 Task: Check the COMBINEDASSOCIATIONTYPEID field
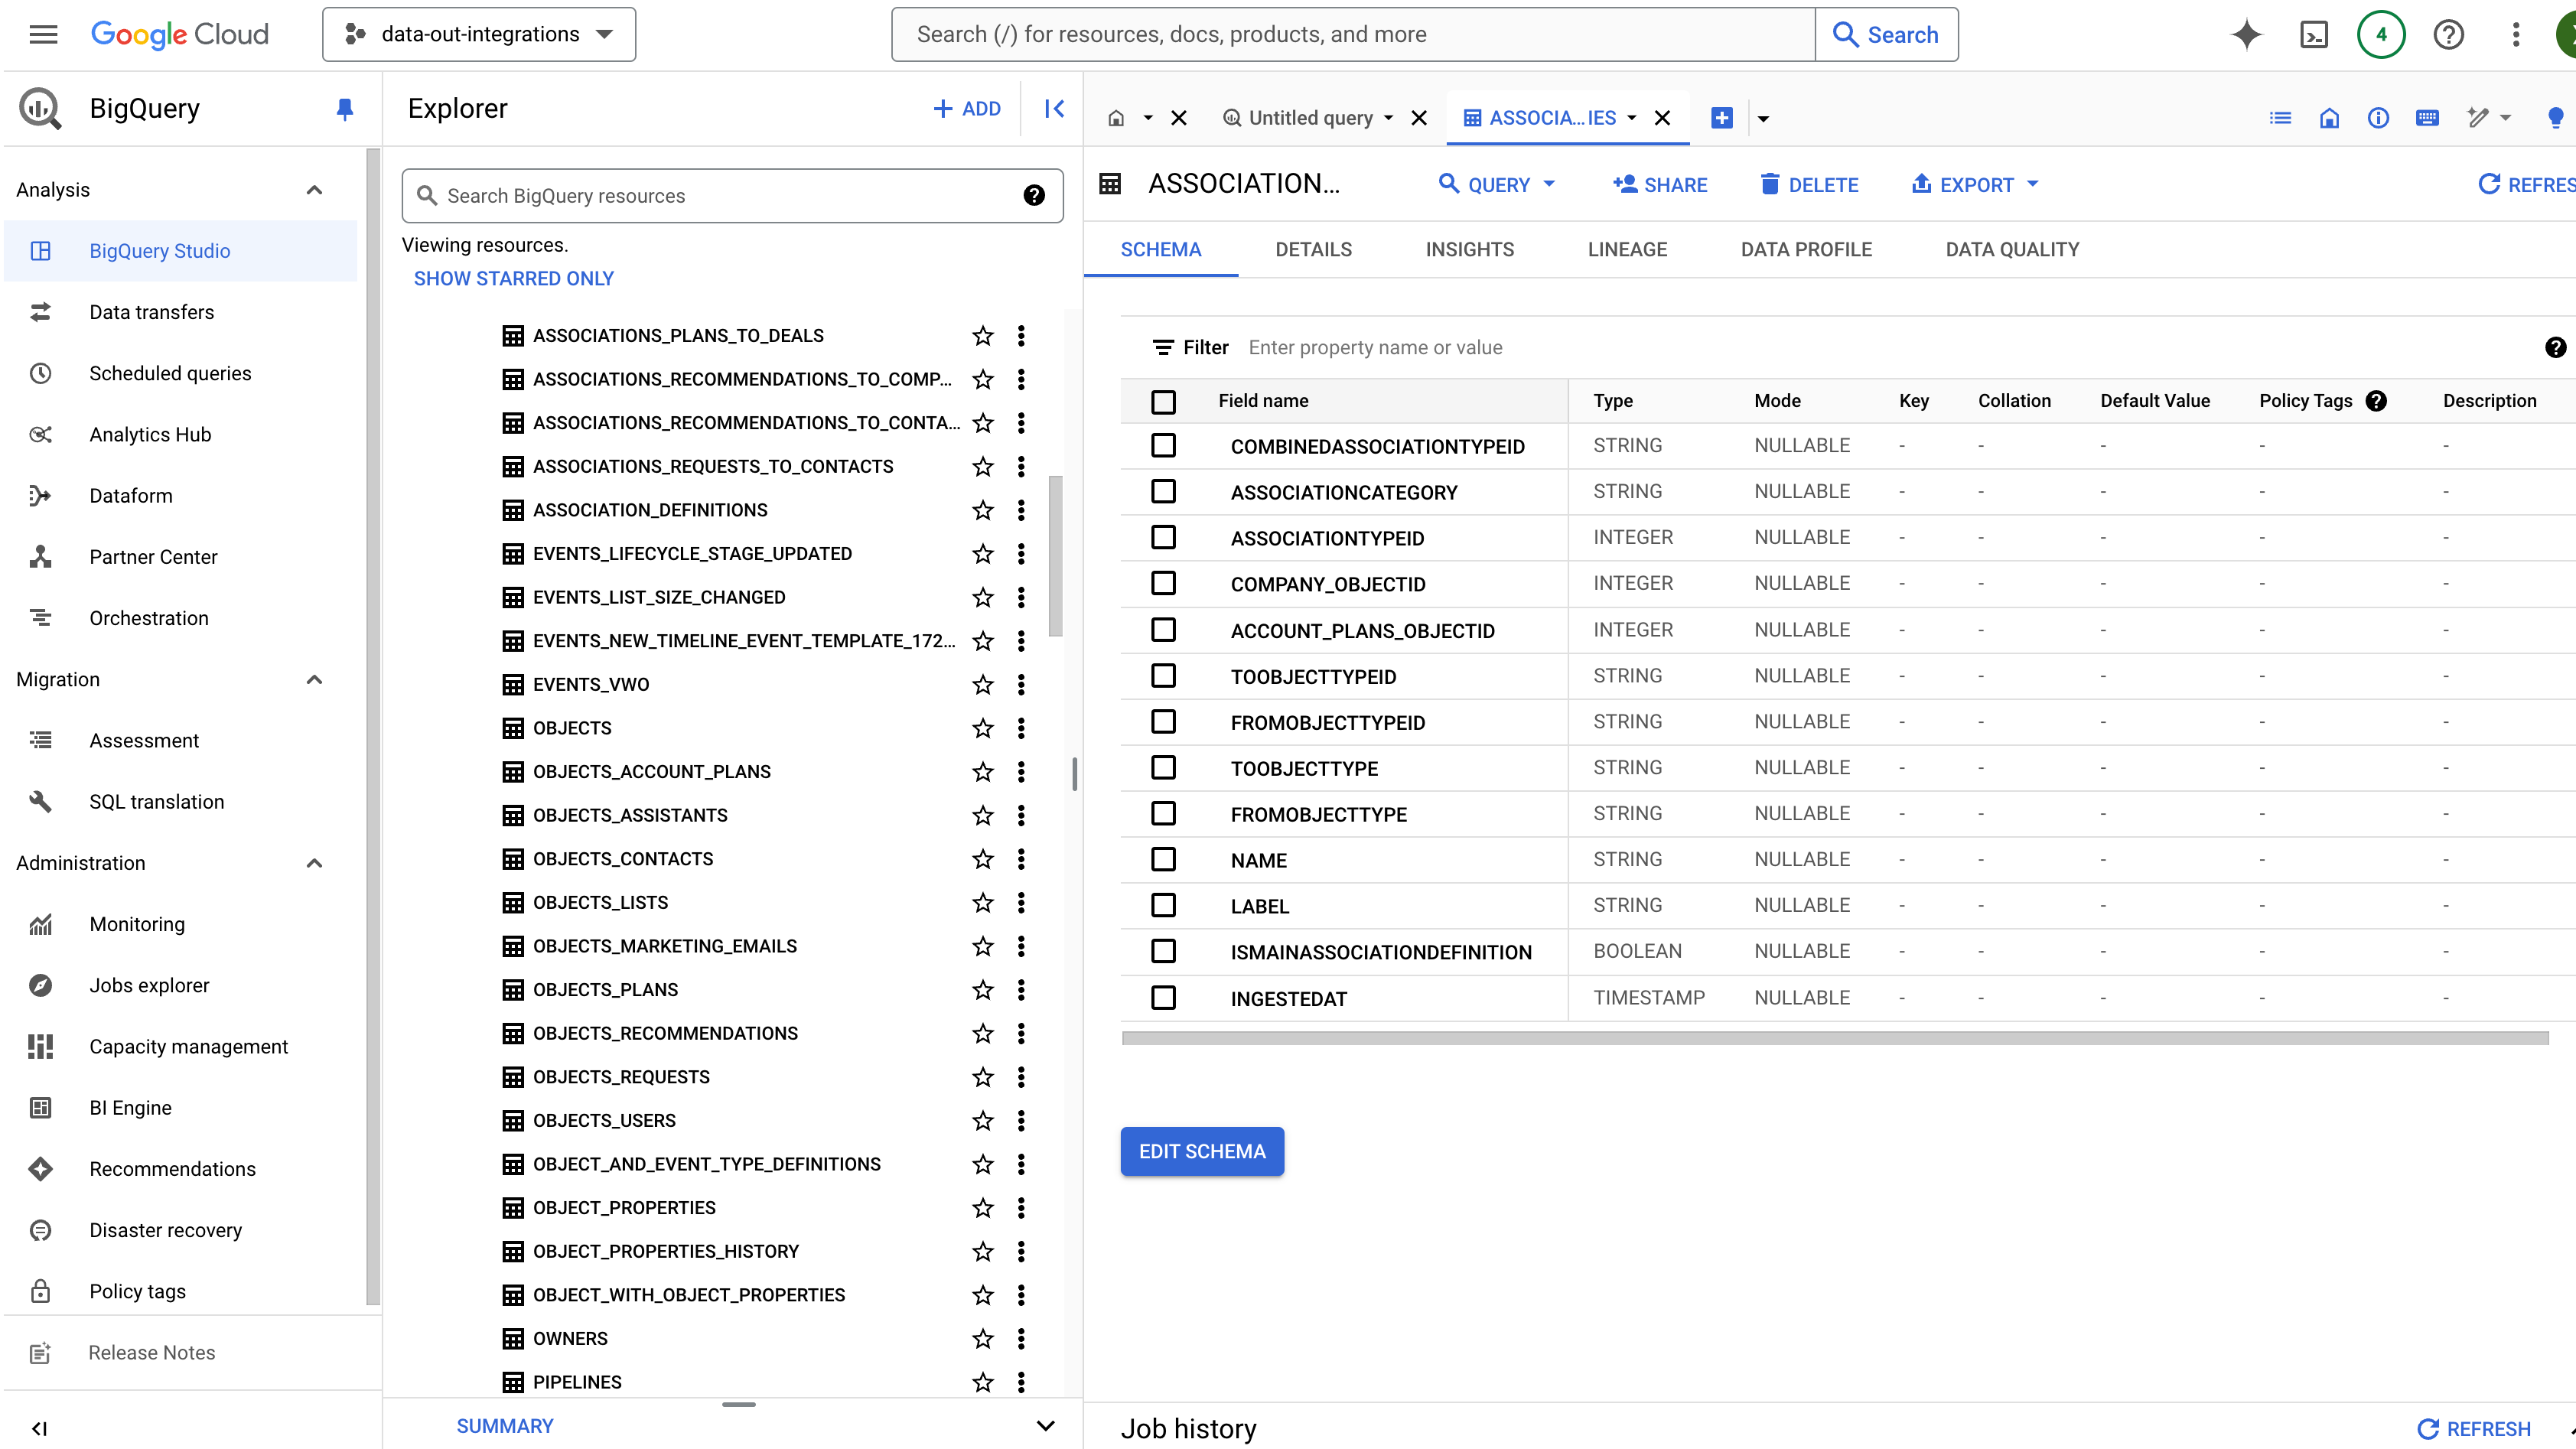pos(1163,445)
